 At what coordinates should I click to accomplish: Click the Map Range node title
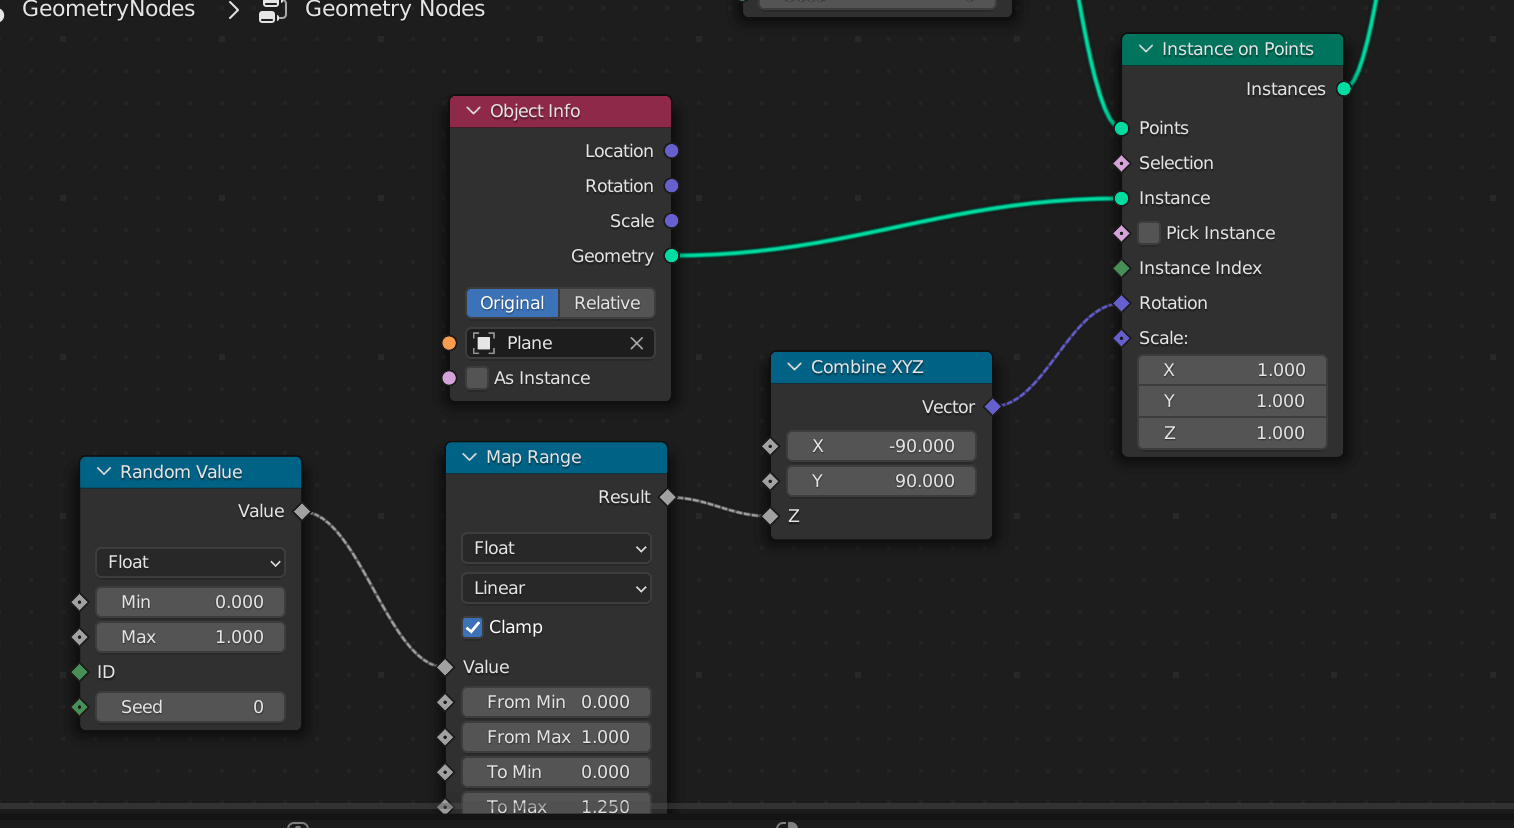tap(534, 457)
